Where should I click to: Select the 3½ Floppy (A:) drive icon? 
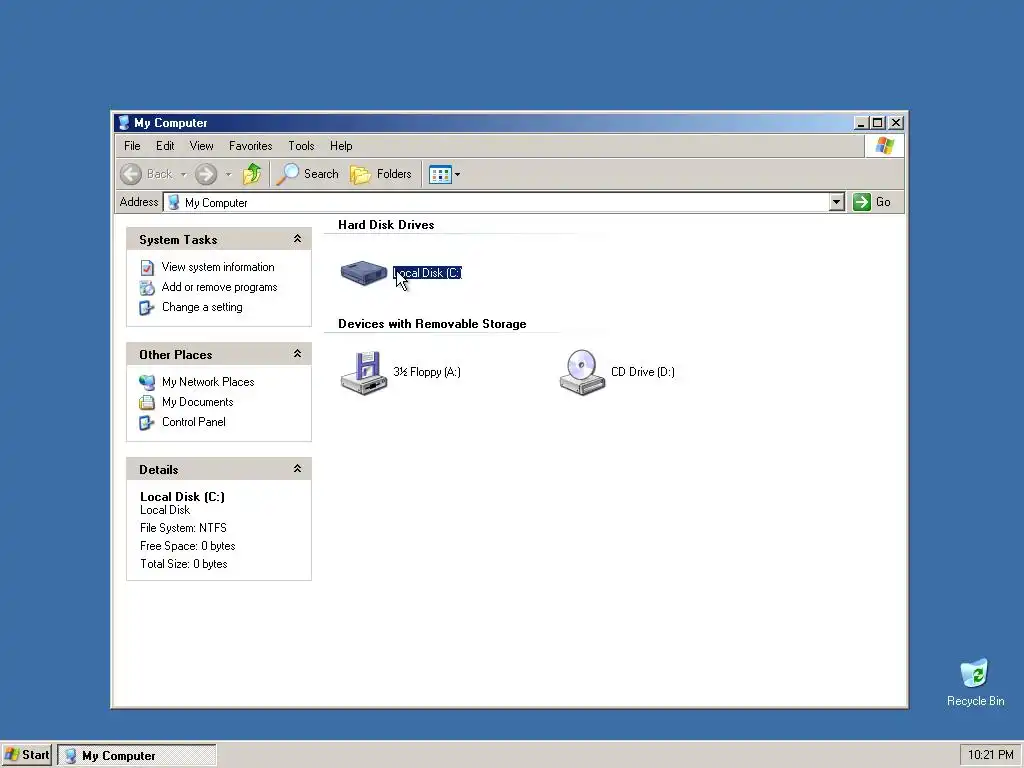pyautogui.click(x=364, y=372)
